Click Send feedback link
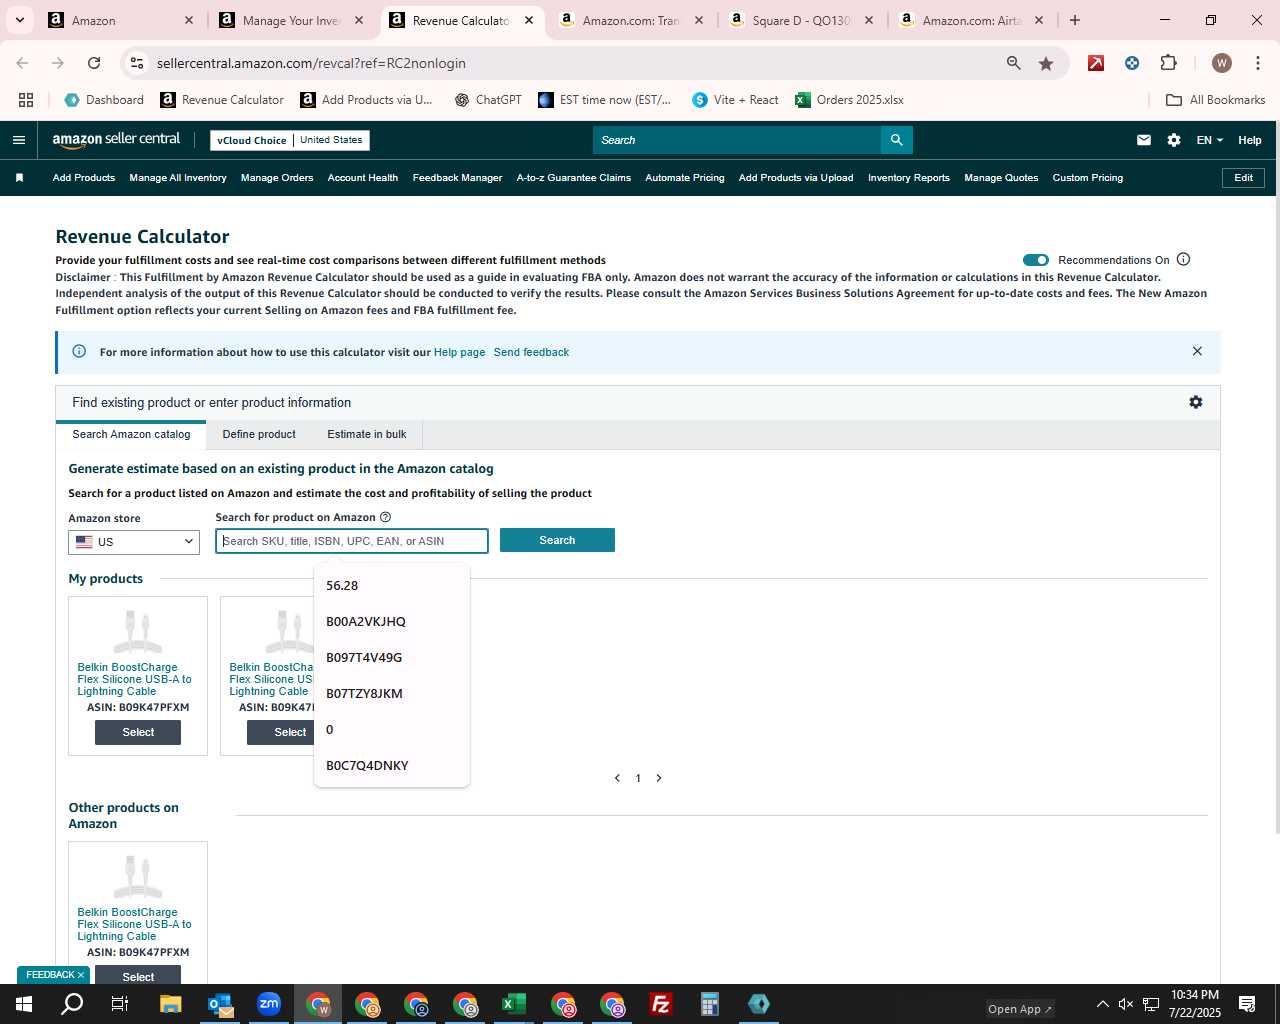The image size is (1280, 1024). [531, 352]
